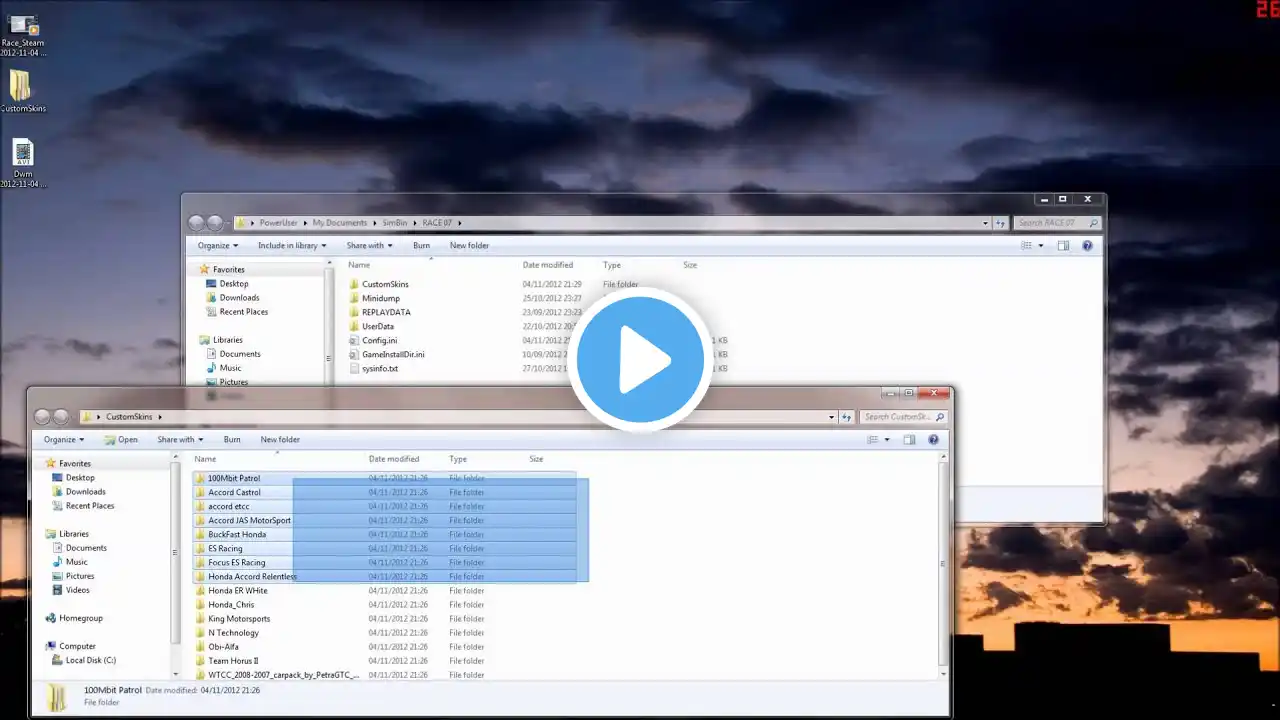Expand address bar history in RACE 07 window
Image resolution: width=1280 pixels, height=720 pixels.
[986, 223]
